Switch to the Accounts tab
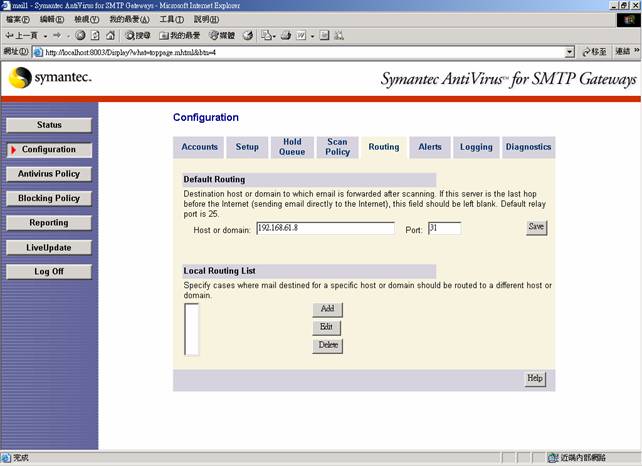The width and height of the screenshot is (642, 466). coord(199,147)
